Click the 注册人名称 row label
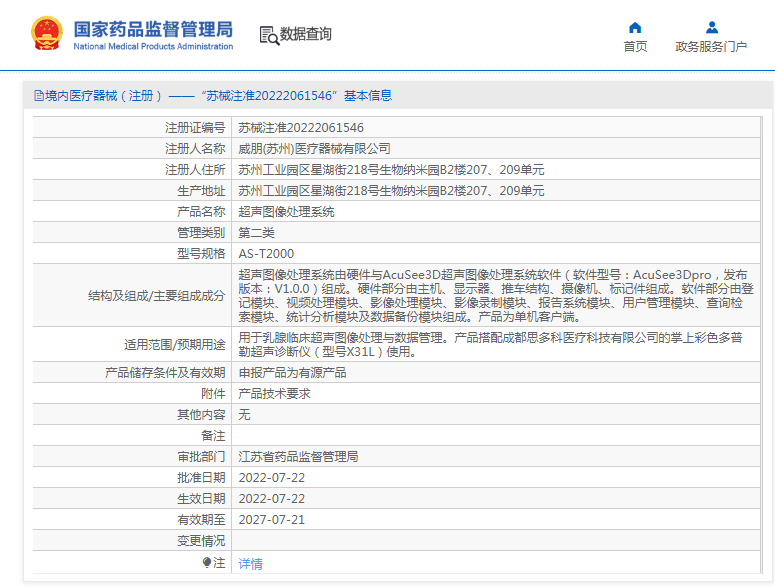This screenshot has width=775, height=587. [195, 149]
